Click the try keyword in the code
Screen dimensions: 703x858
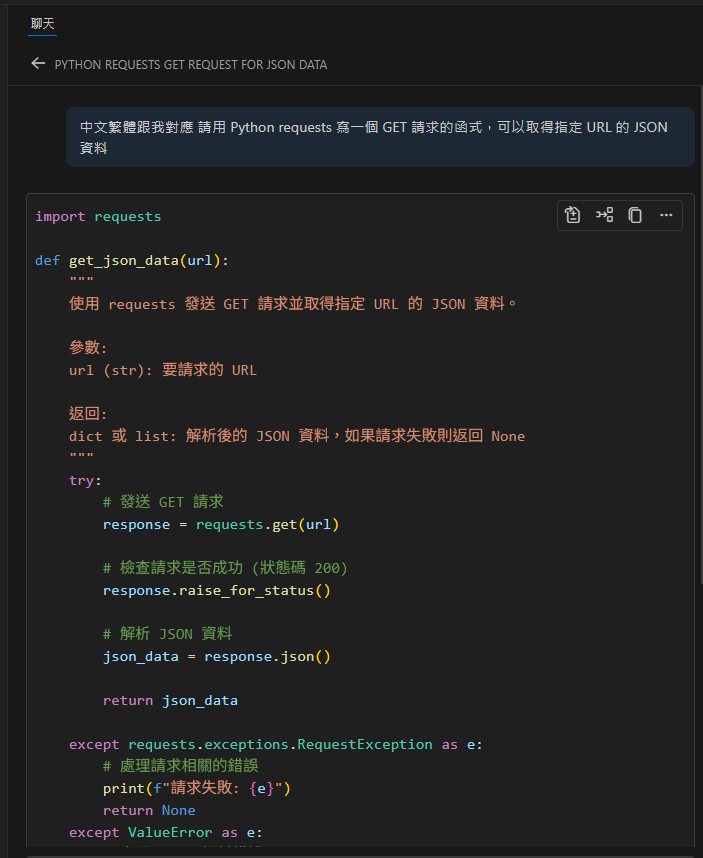78,480
